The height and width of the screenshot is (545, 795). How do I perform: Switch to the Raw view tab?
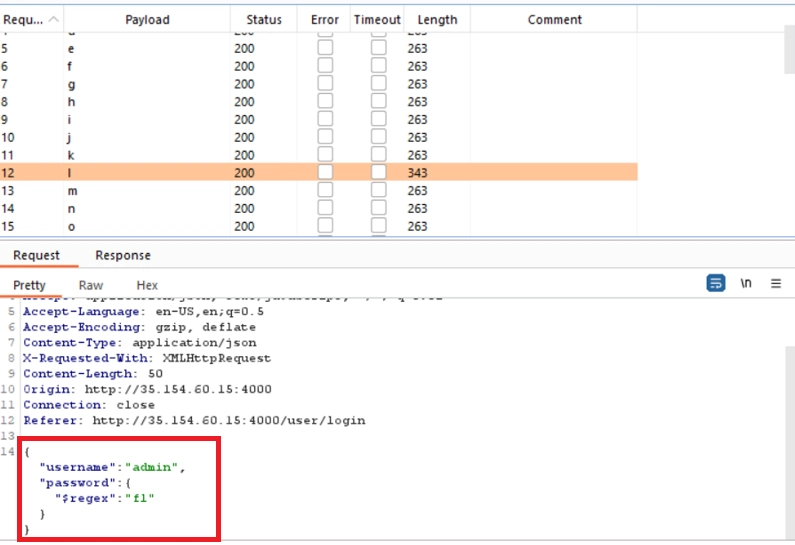pos(90,285)
